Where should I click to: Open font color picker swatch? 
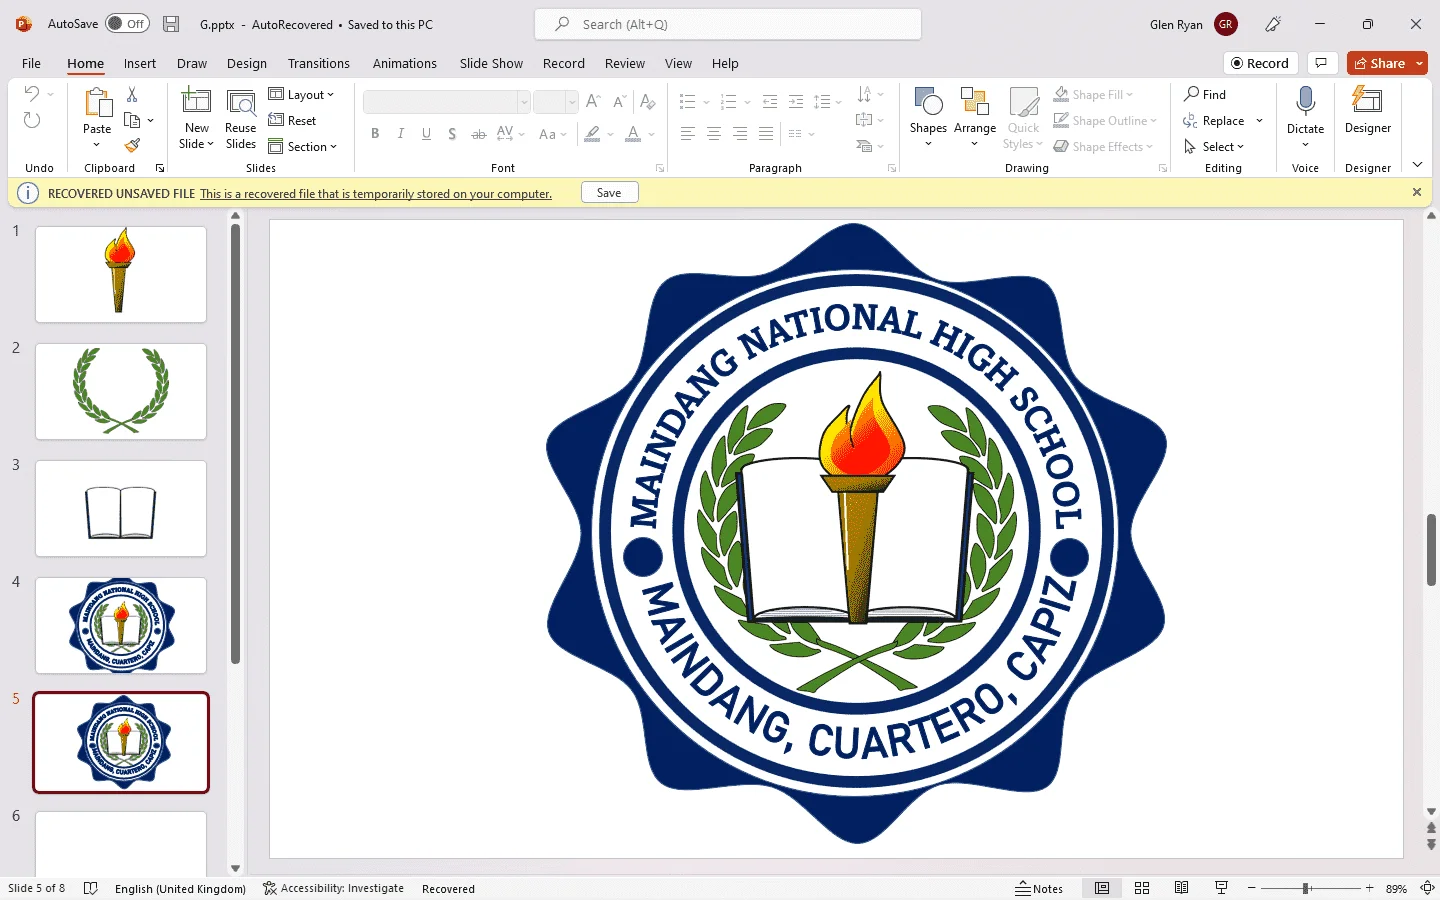click(632, 134)
